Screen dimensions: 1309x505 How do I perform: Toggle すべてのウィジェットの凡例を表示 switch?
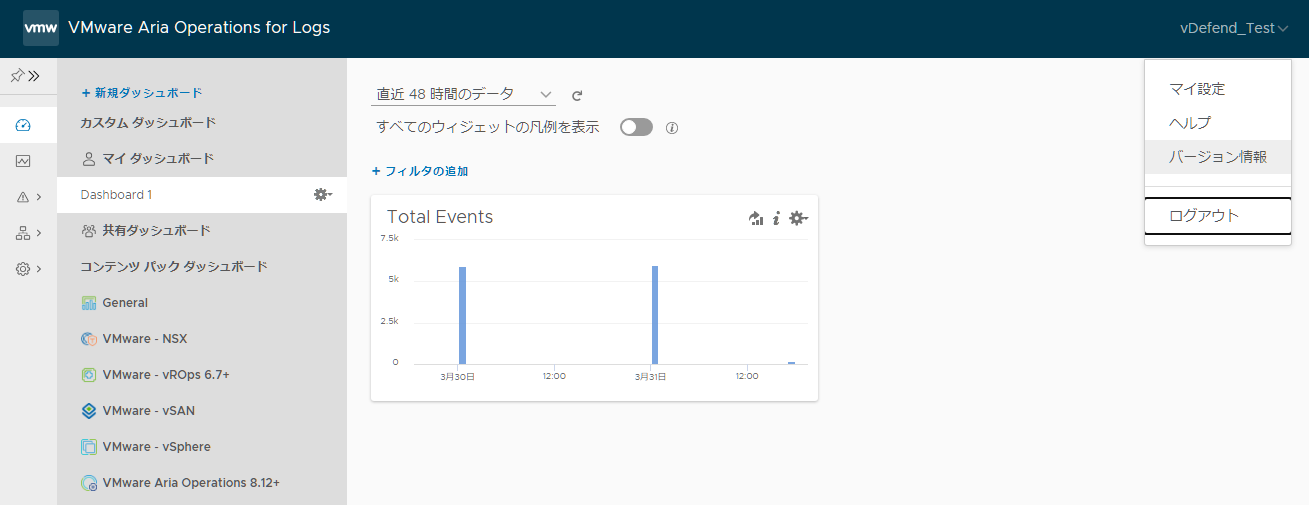(x=636, y=127)
